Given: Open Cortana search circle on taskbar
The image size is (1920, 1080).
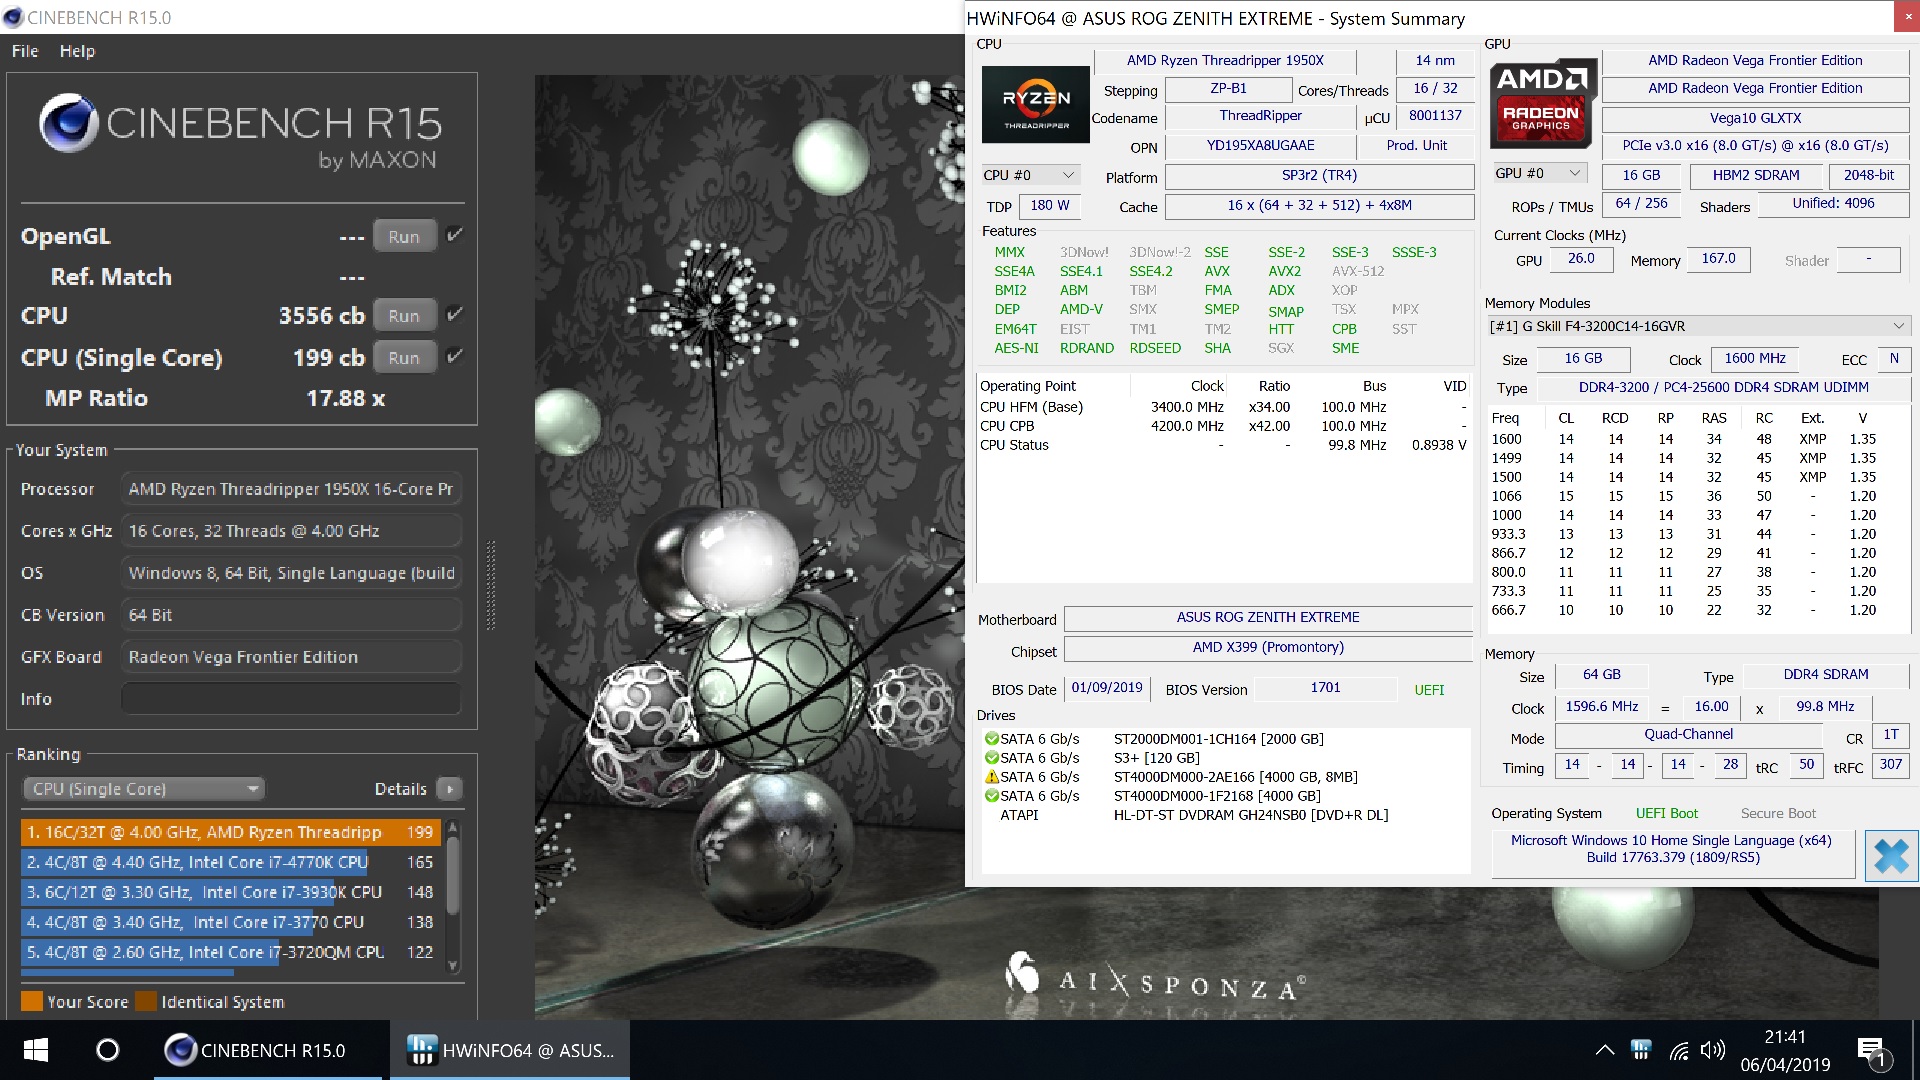Looking at the screenshot, I should 107,1050.
